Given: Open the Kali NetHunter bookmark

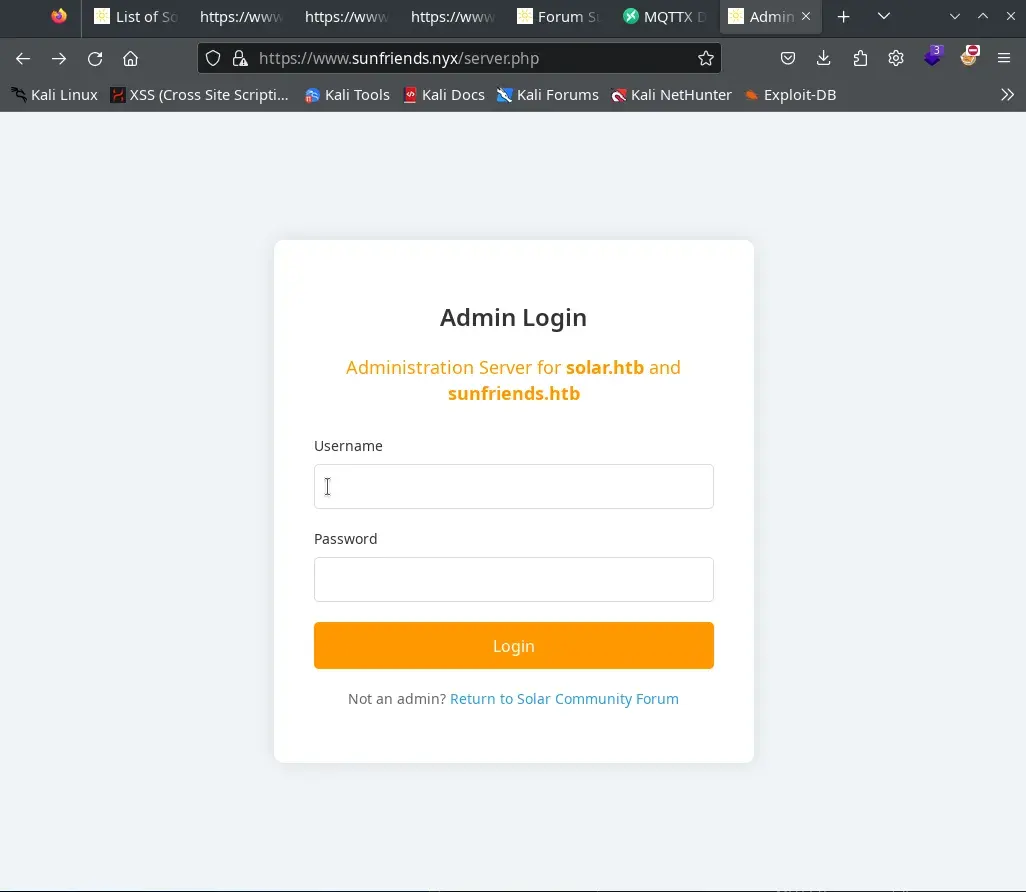Looking at the screenshot, I should point(671,95).
